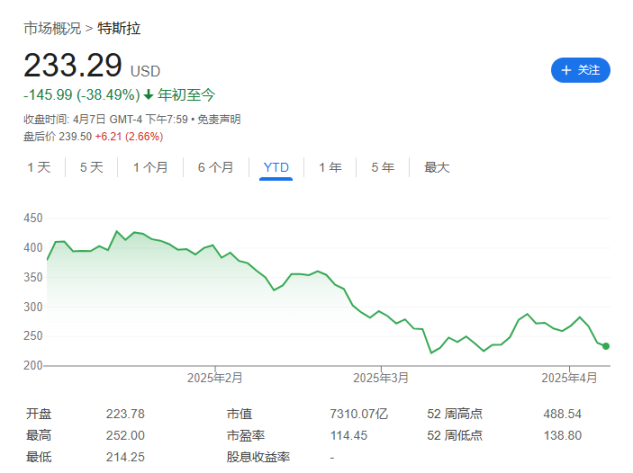The image size is (633, 473).
Task: Click the 2025年3月 axis label
Action: [381, 378]
